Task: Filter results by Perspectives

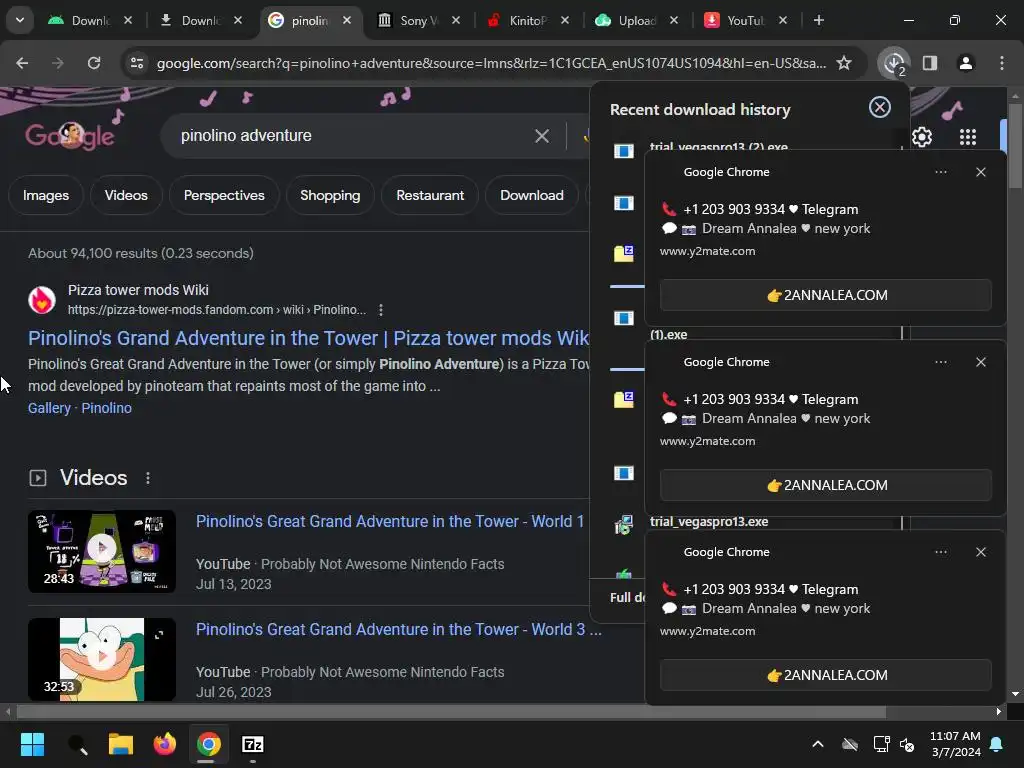Action: [x=224, y=195]
